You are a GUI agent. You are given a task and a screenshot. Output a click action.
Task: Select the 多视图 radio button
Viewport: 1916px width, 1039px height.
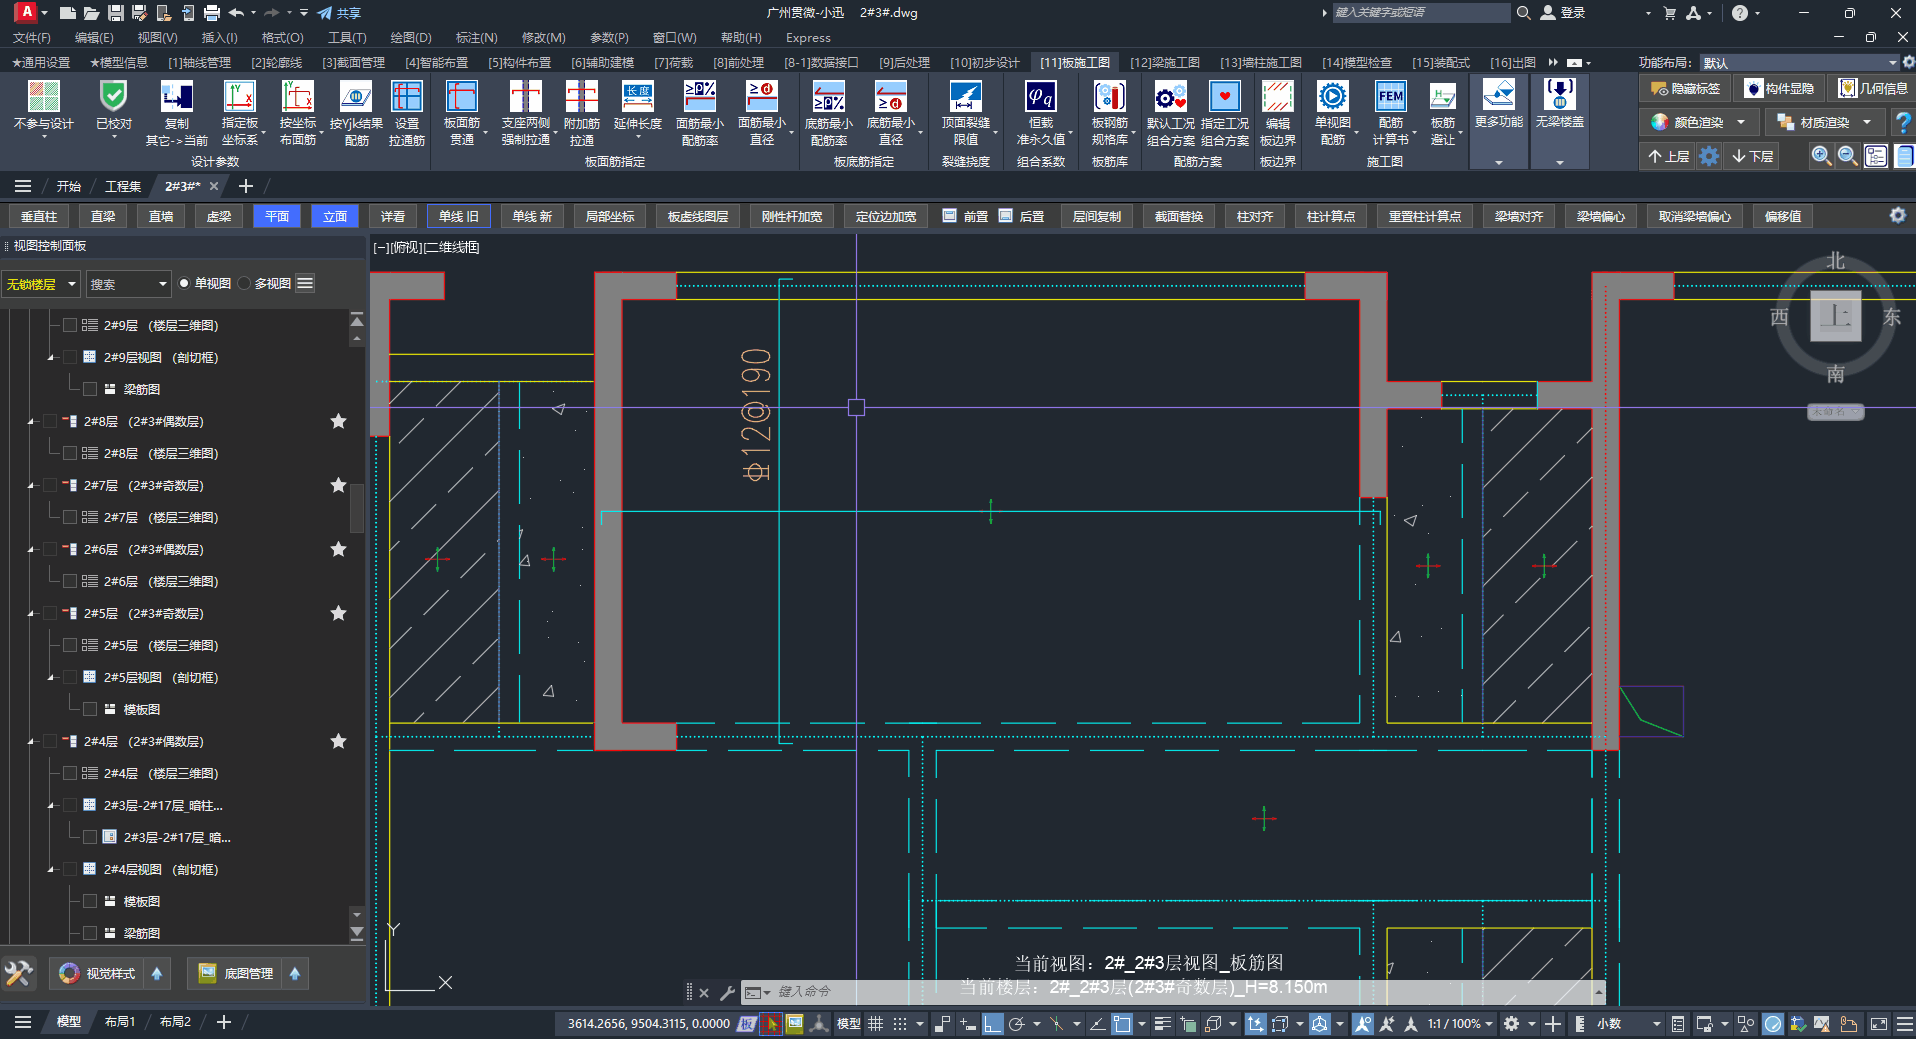click(244, 284)
